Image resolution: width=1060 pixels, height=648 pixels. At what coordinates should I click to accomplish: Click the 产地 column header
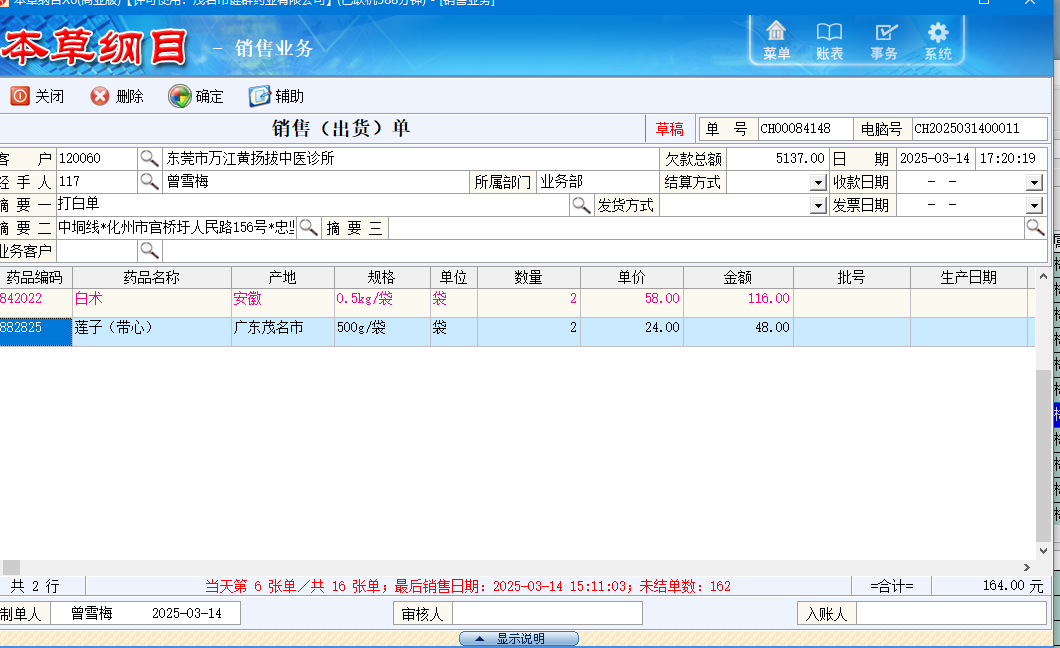click(x=283, y=277)
